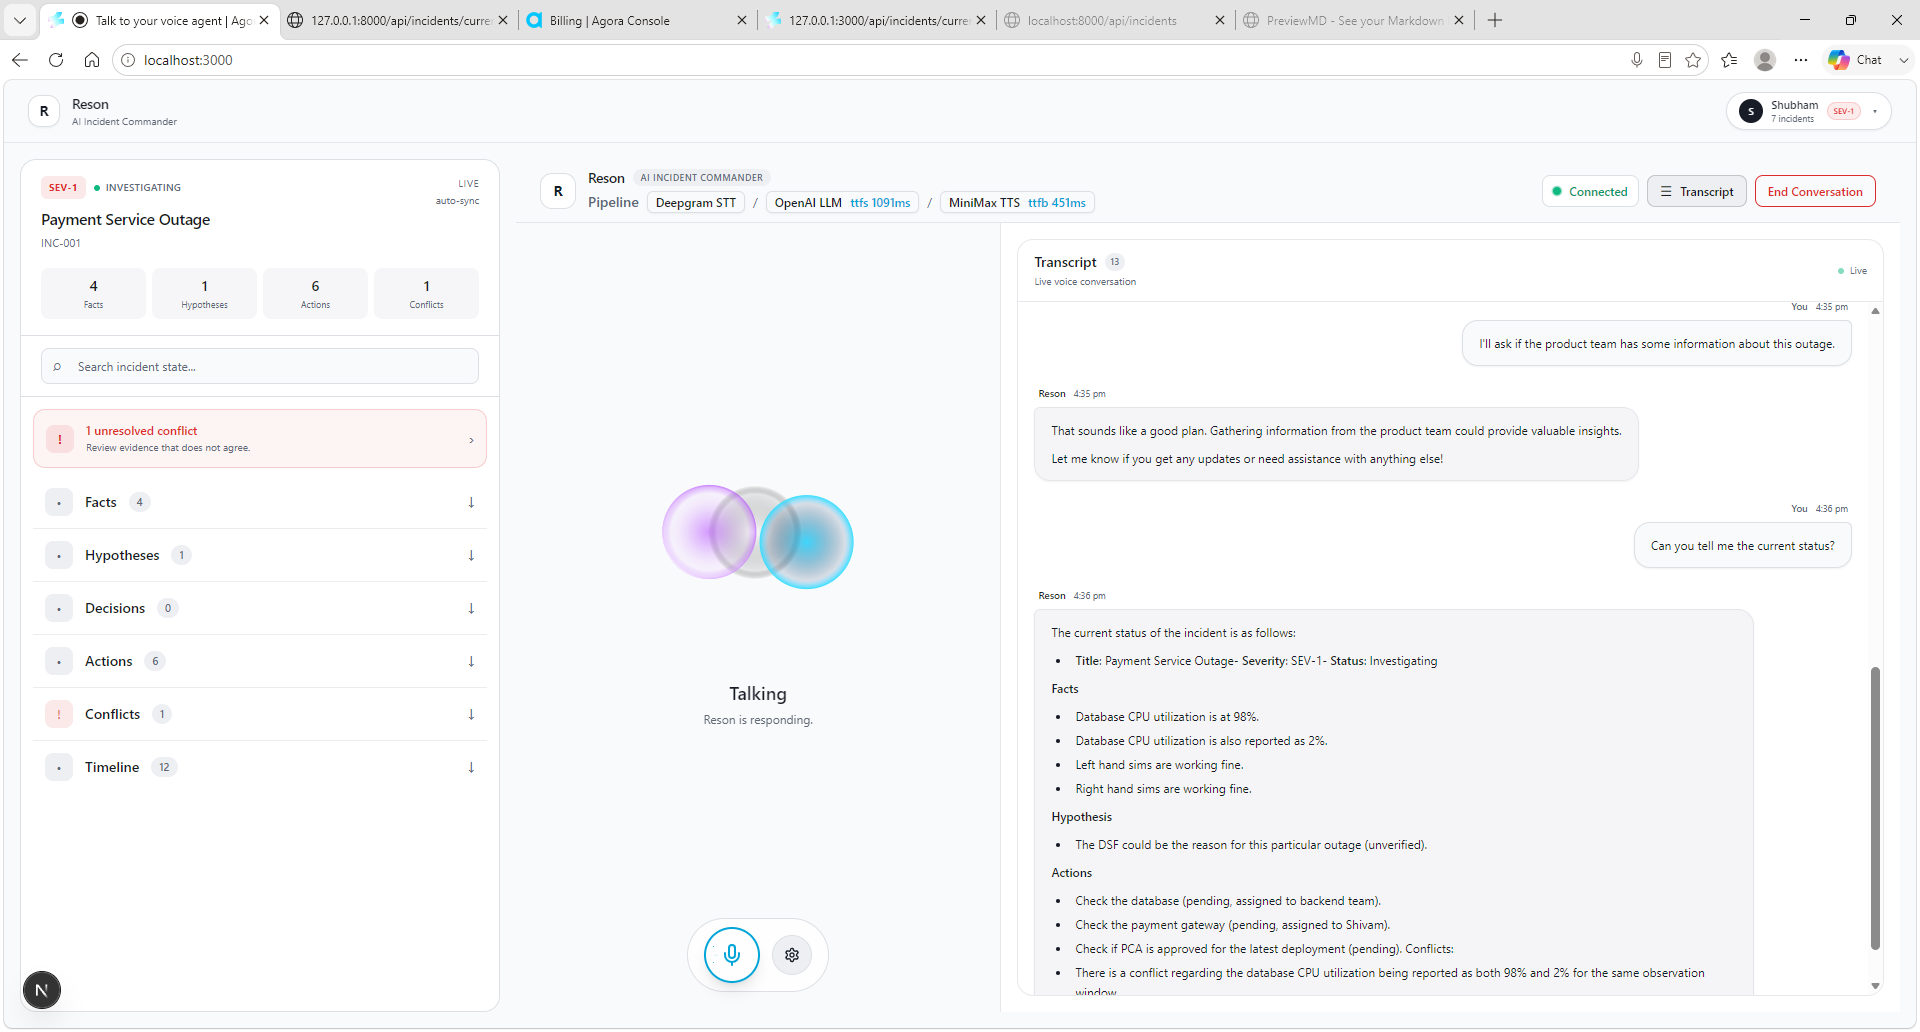Image resolution: width=1920 pixels, height=1032 pixels.
Task: Expand the Actions section
Action: [x=260, y=661]
